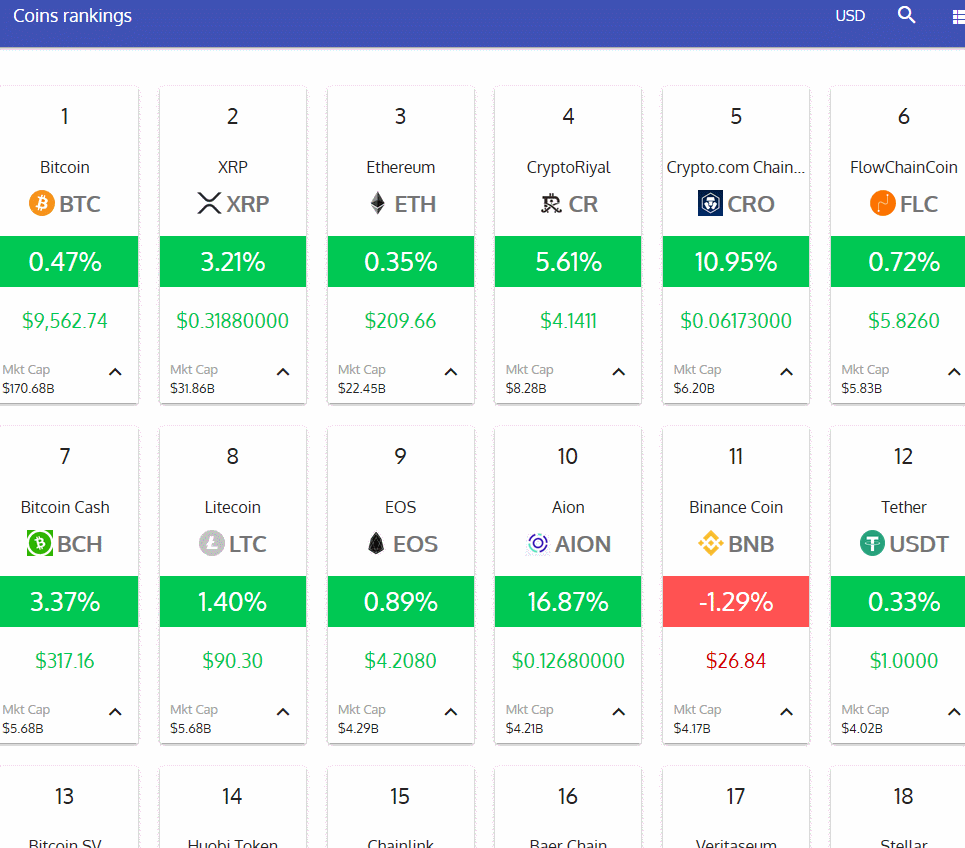Click the grid view icon in header
The image size is (965, 848).
[x=958, y=17]
